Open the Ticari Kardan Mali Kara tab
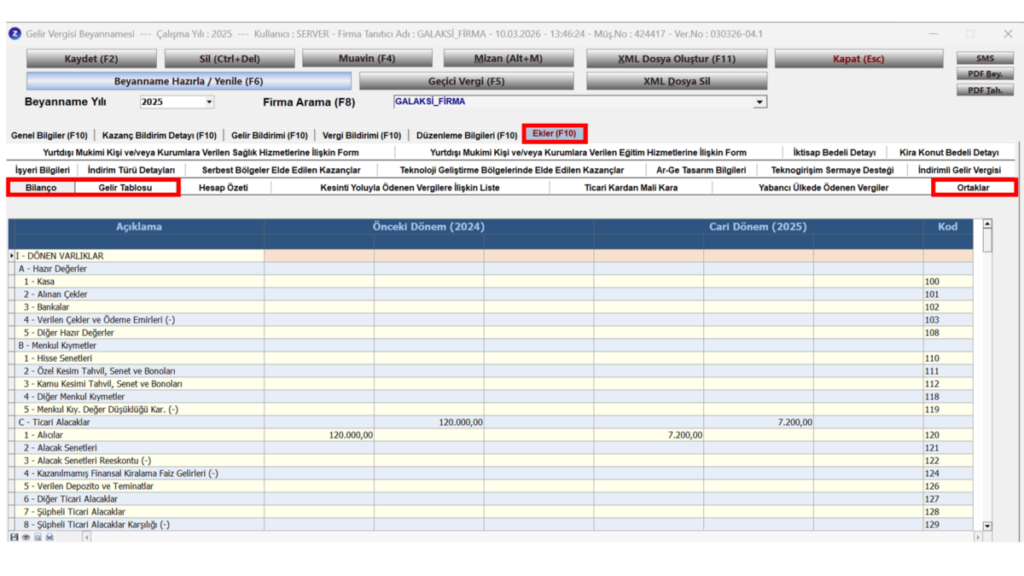1024x576 pixels. point(631,187)
